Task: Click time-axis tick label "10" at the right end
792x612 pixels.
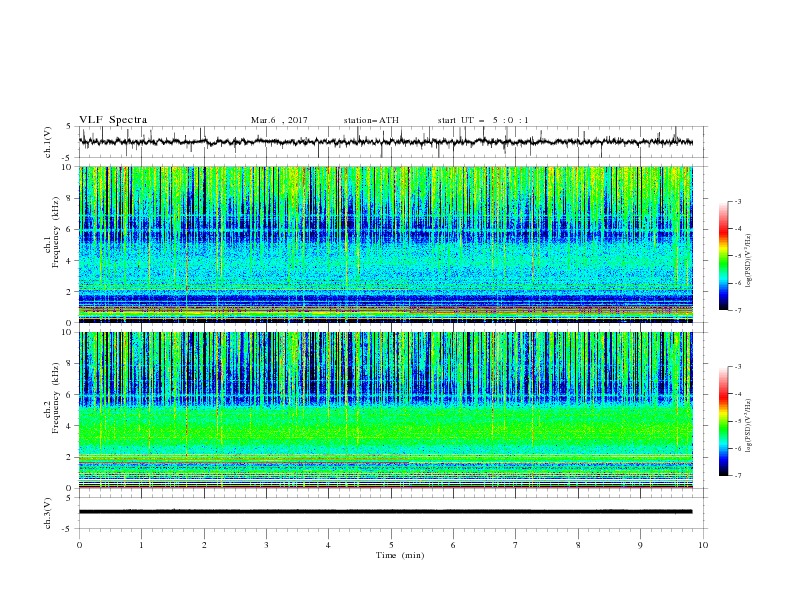Action: point(703,545)
